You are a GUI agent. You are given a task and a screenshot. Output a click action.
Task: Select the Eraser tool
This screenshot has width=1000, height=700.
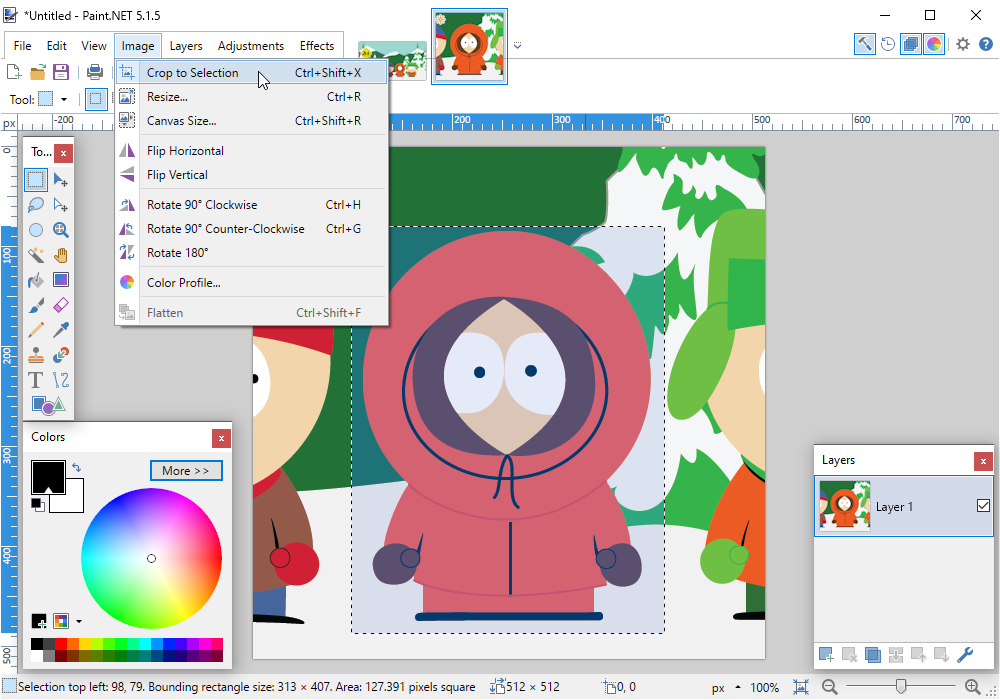point(61,305)
